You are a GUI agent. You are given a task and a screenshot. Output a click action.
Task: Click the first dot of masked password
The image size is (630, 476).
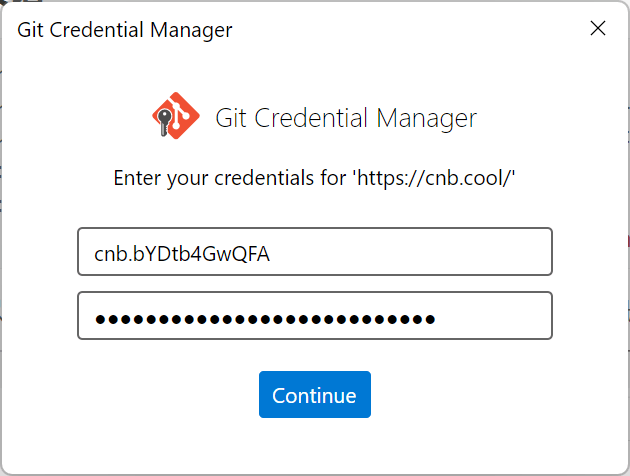(100, 320)
